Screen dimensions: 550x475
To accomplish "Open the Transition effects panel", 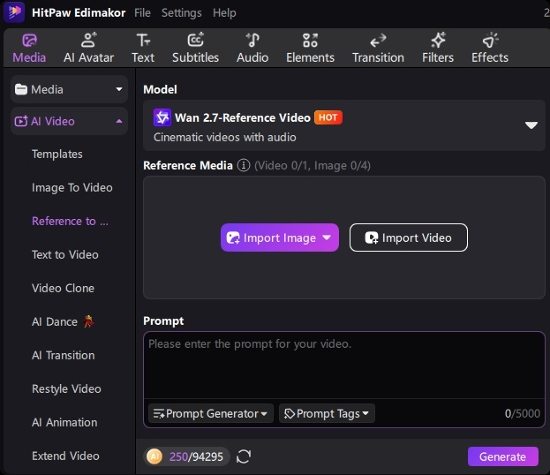I will click(x=378, y=48).
